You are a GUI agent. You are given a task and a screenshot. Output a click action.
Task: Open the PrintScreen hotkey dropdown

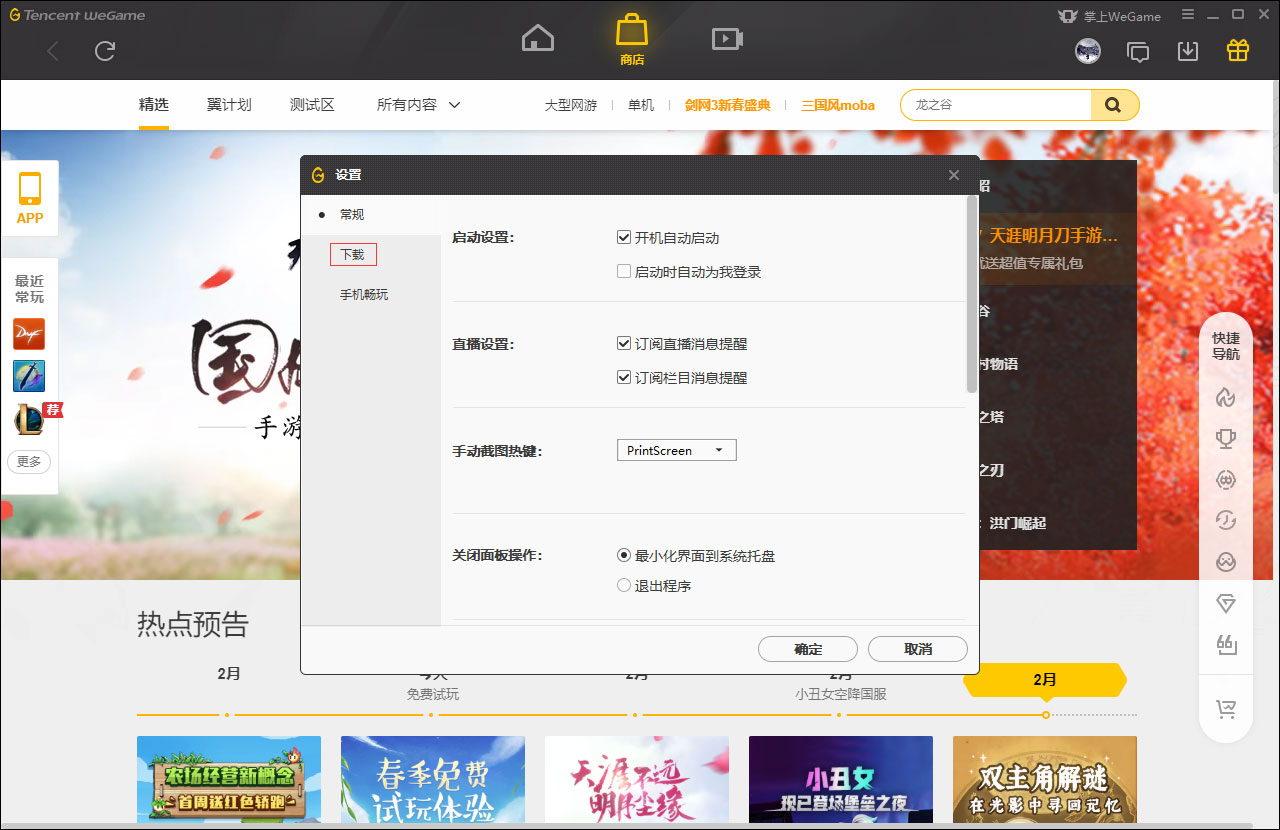click(676, 450)
